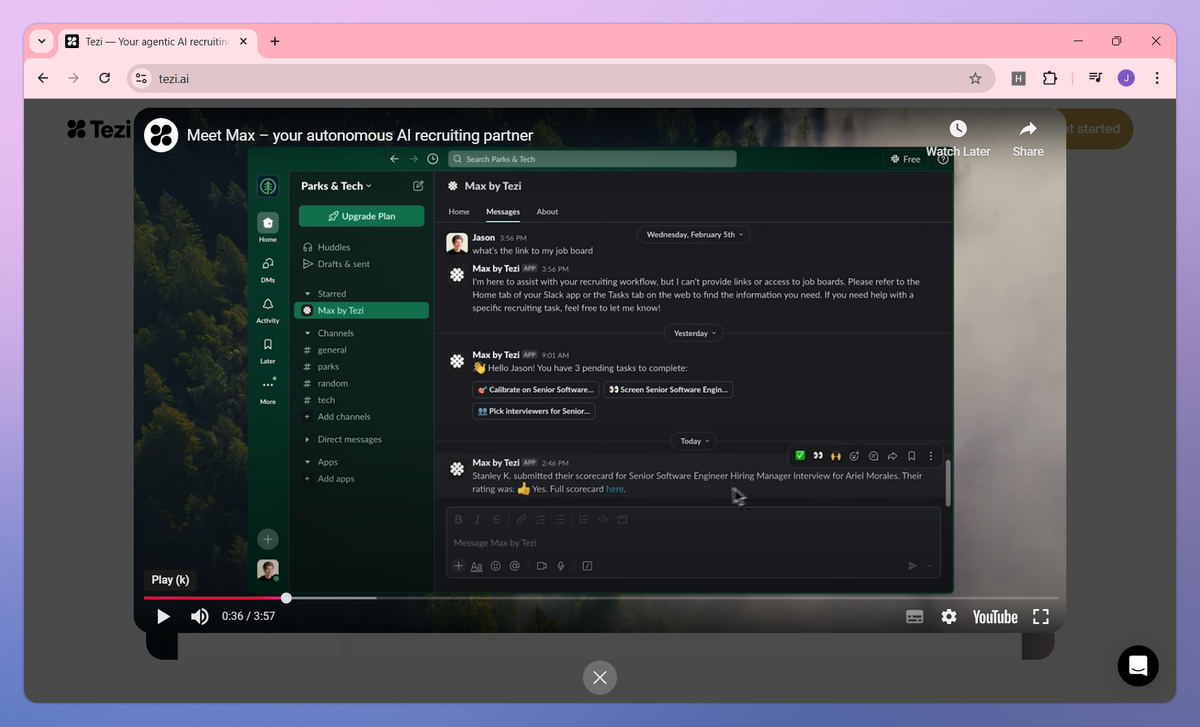Click the Share arrow on the video

coord(1028,129)
